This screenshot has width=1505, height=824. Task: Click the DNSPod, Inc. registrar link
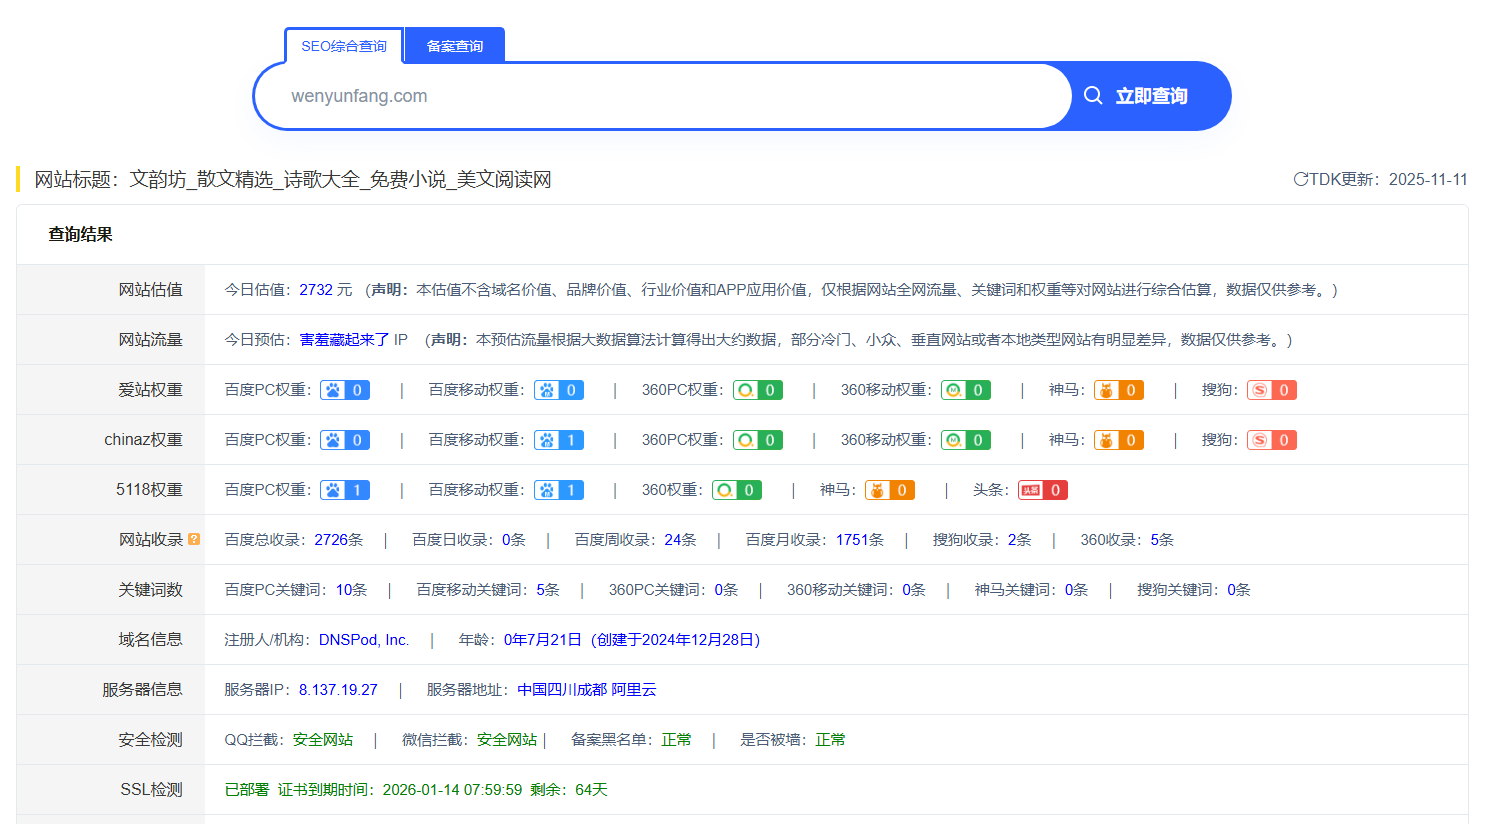click(x=364, y=639)
